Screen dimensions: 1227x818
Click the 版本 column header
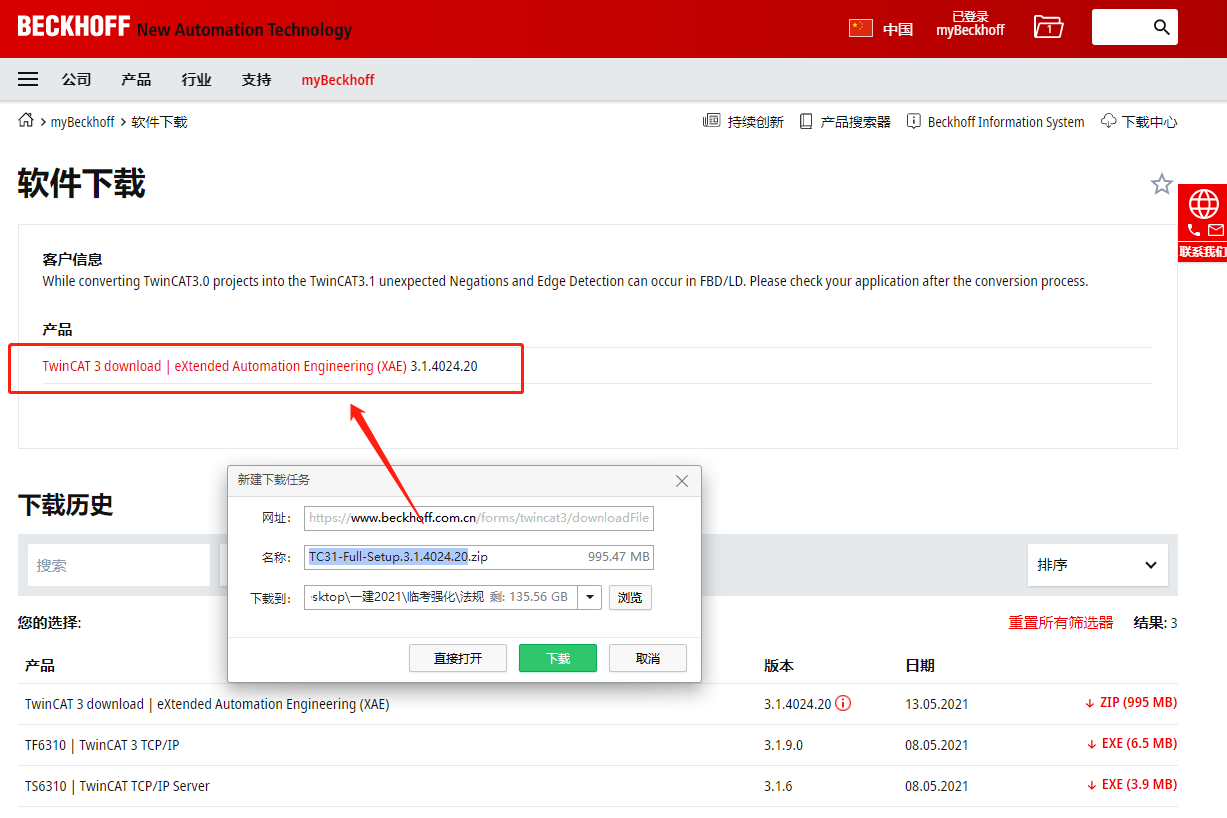[779, 665]
